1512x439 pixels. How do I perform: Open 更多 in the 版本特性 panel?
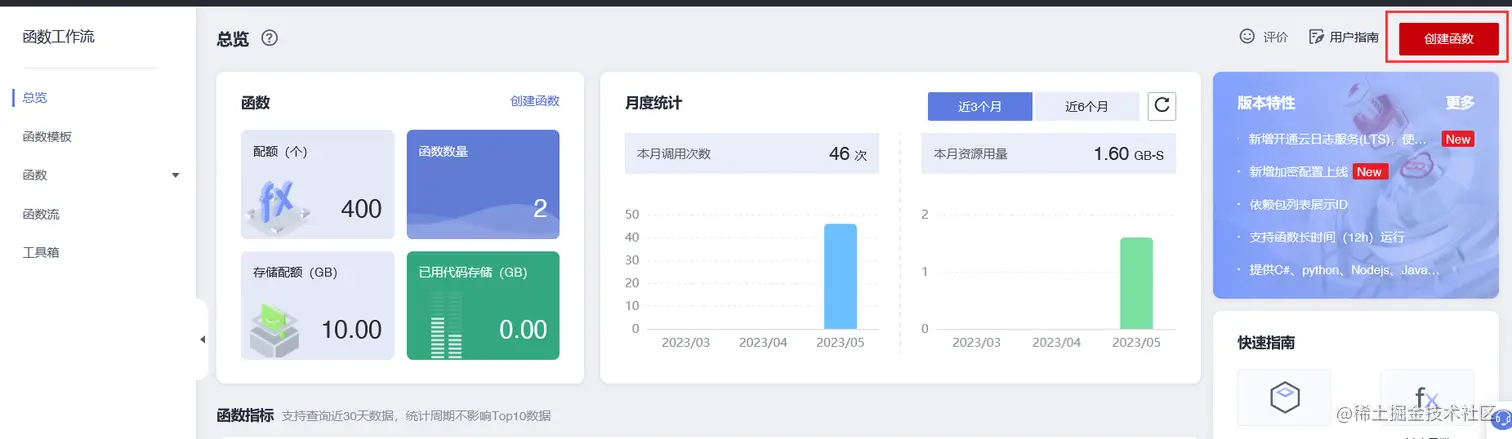[1460, 103]
